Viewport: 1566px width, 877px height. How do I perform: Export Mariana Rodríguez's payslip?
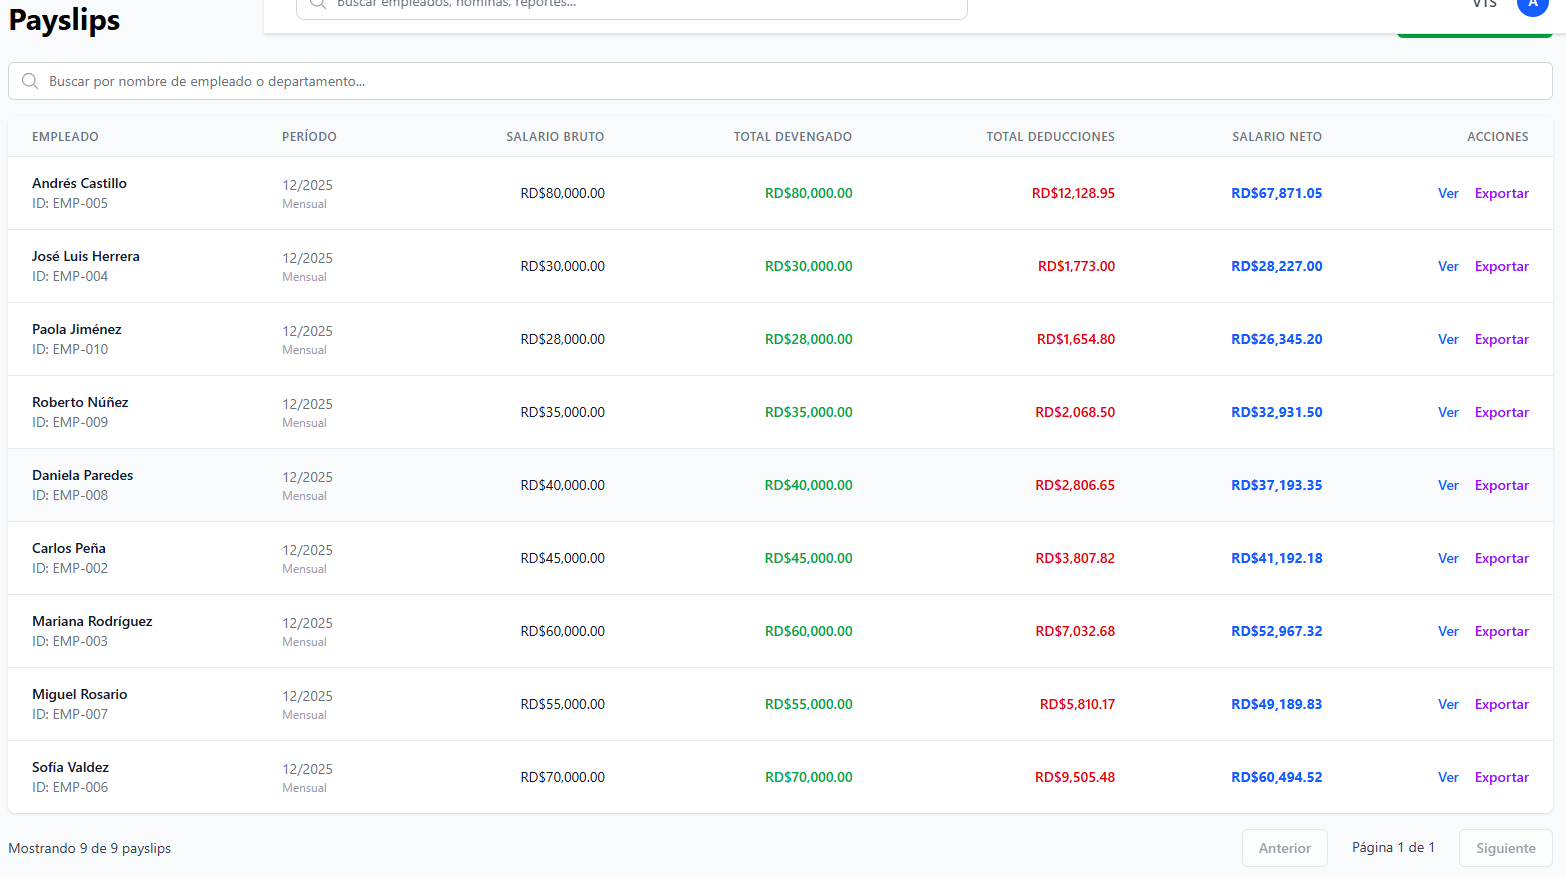[1501, 631]
